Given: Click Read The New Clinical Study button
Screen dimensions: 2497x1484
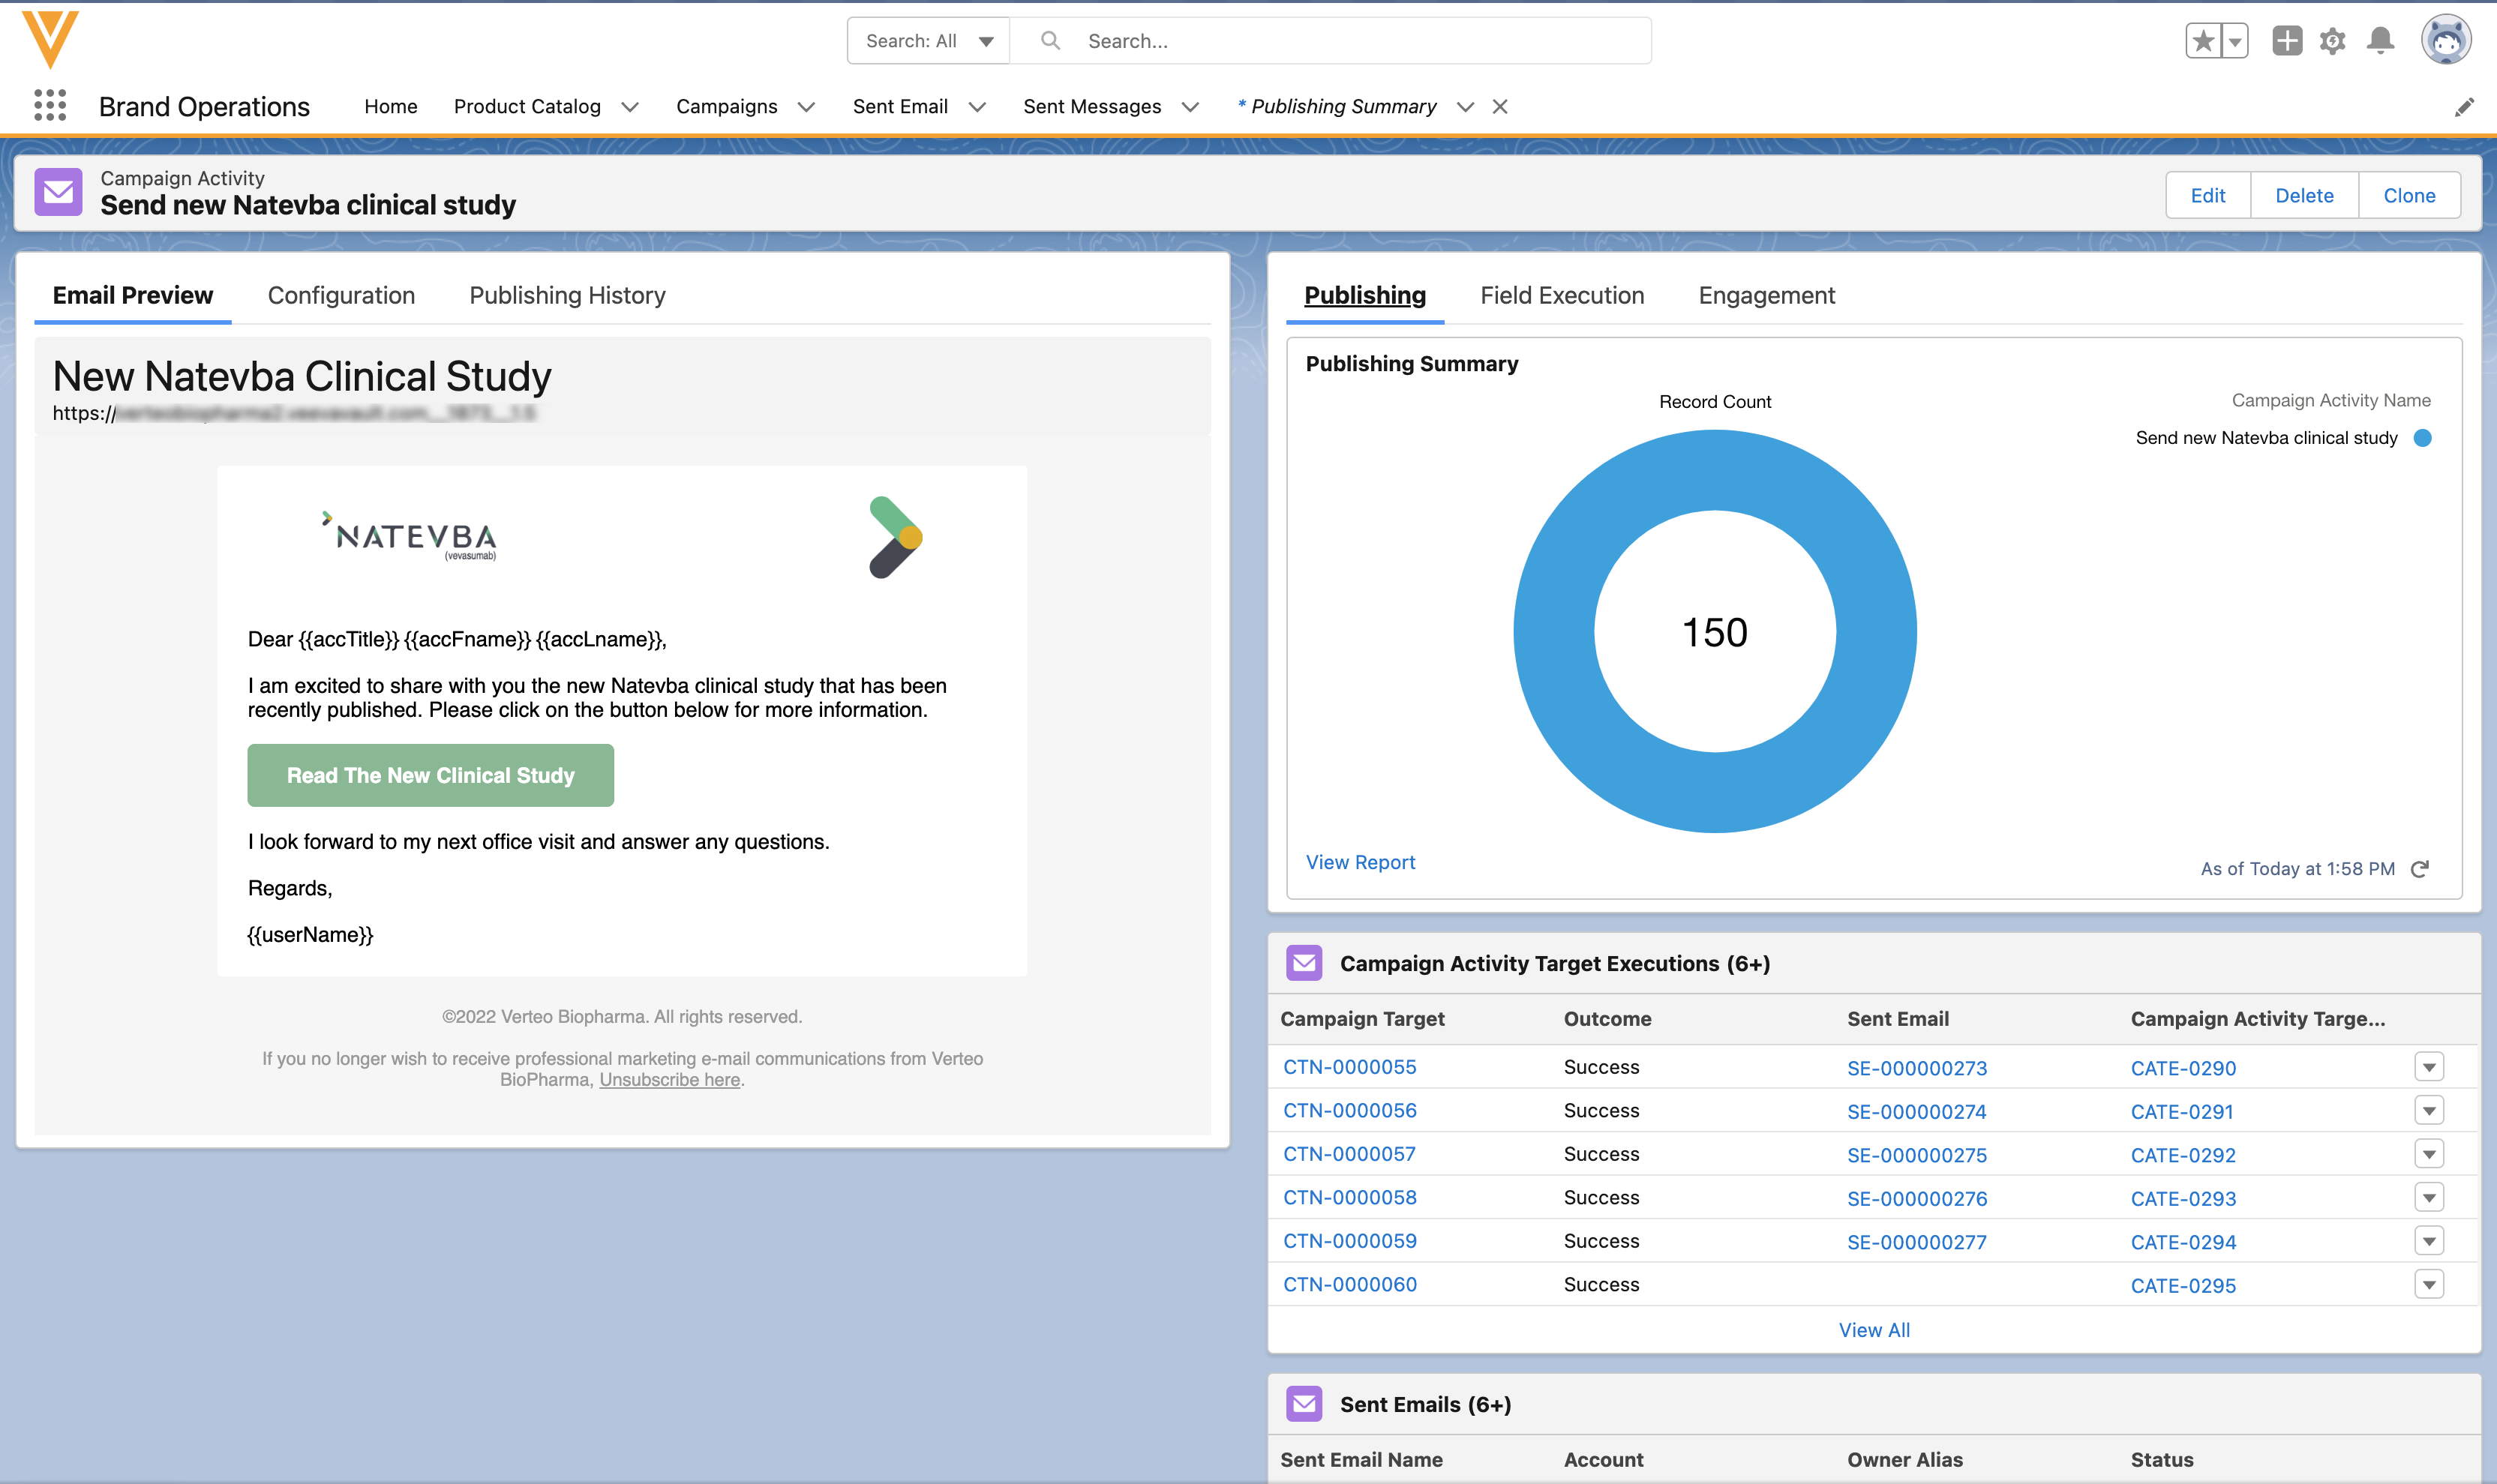Looking at the screenshot, I should pyautogui.click(x=430, y=776).
